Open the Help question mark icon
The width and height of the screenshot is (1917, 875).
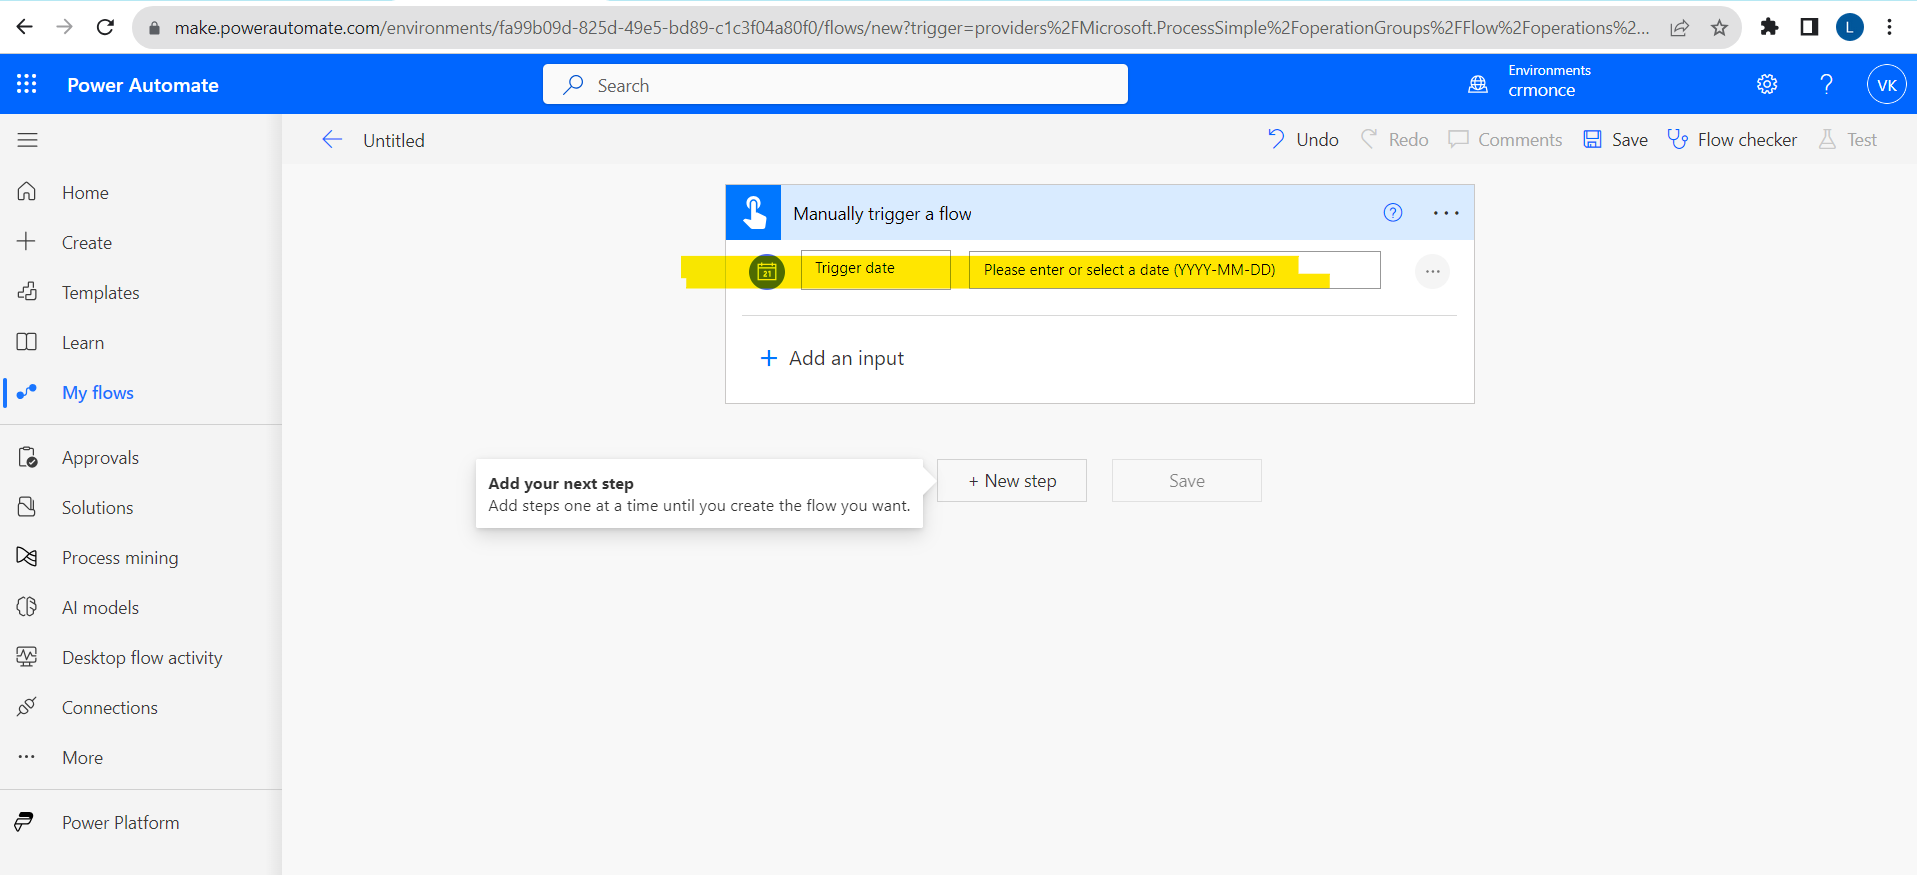1826,84
